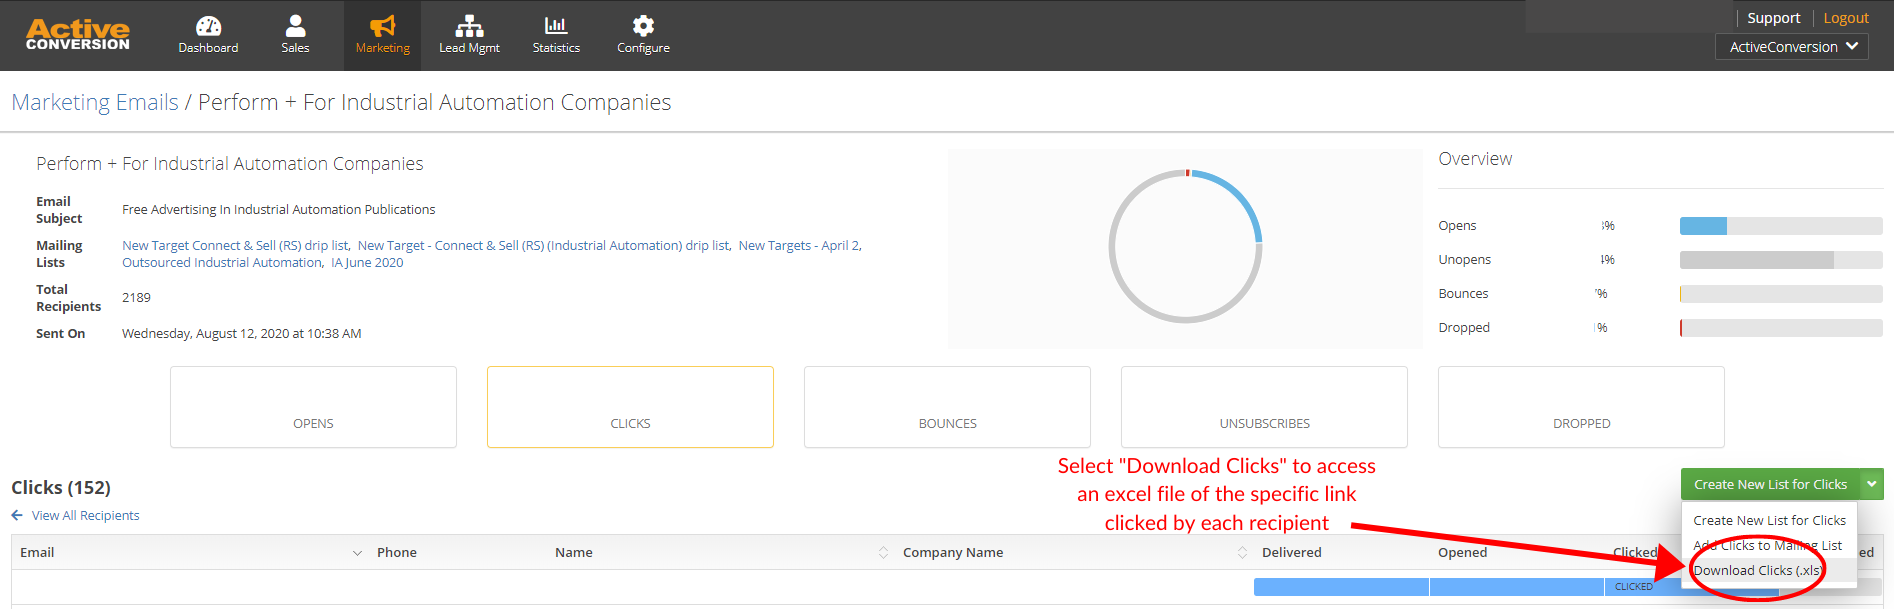The width and height of the screenshot is (1894, 609).
Task: Choose Create New List for Clicks menu entry
Action: click(x=1769, y=520)
